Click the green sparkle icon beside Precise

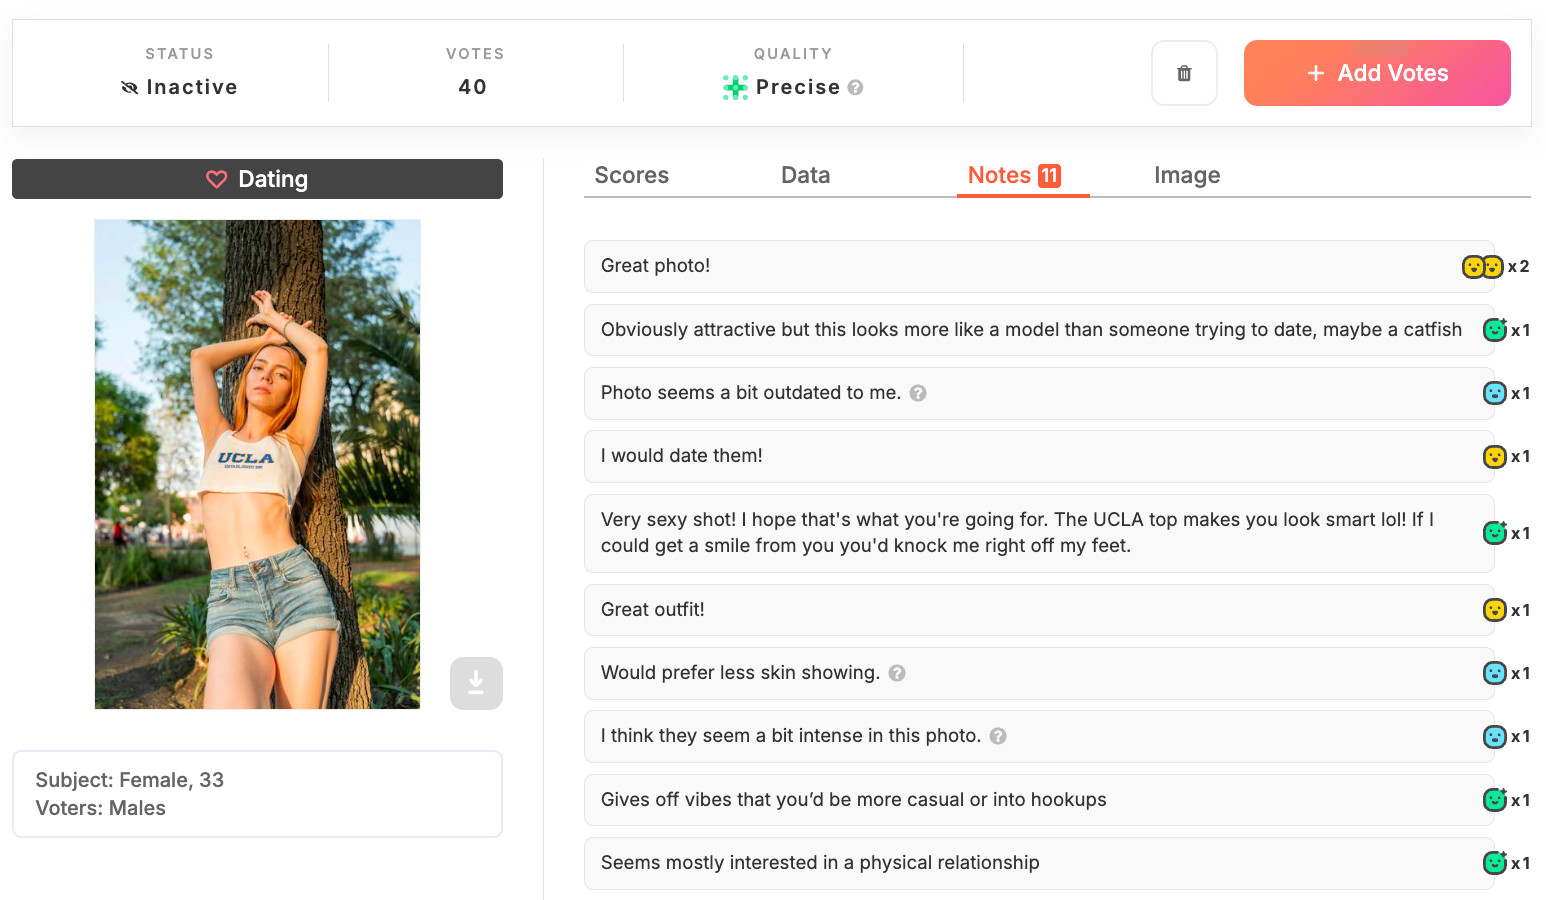coord(735,87)
